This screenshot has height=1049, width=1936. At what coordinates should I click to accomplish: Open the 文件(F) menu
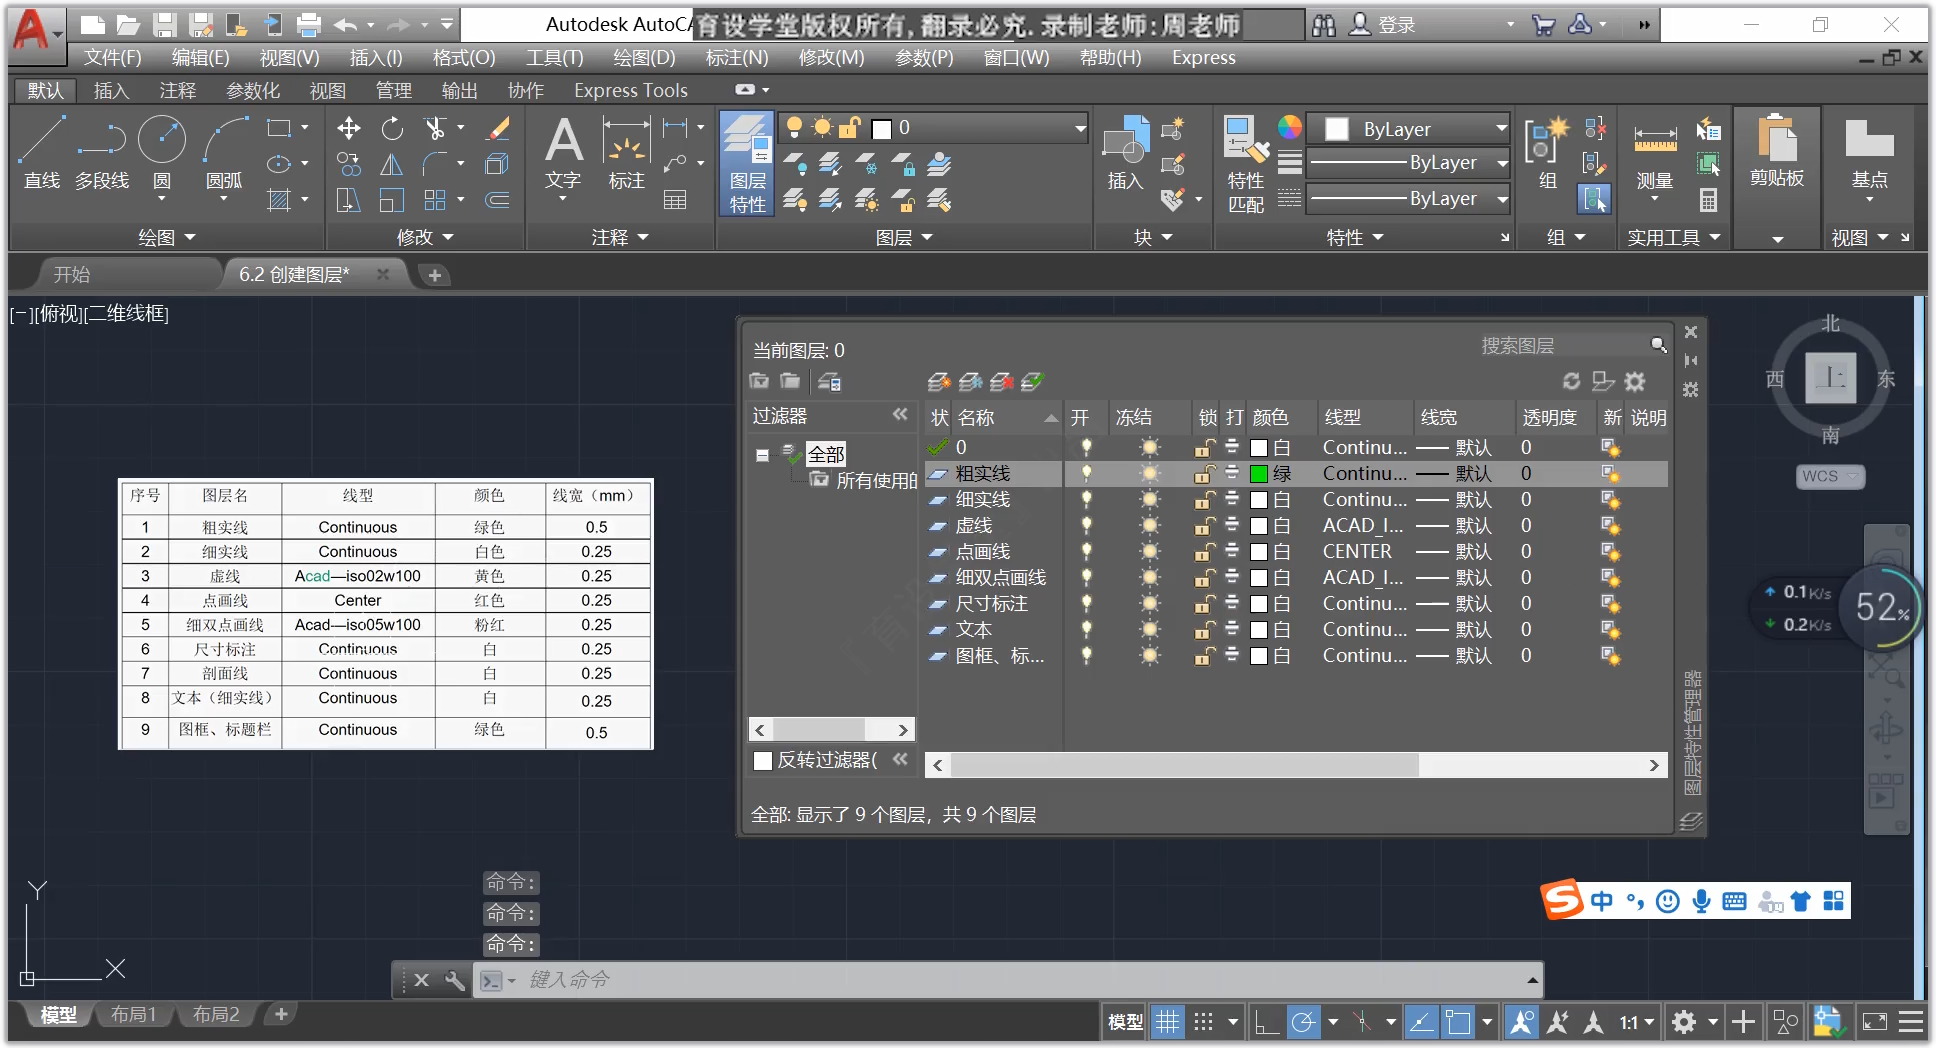[112, 57]
